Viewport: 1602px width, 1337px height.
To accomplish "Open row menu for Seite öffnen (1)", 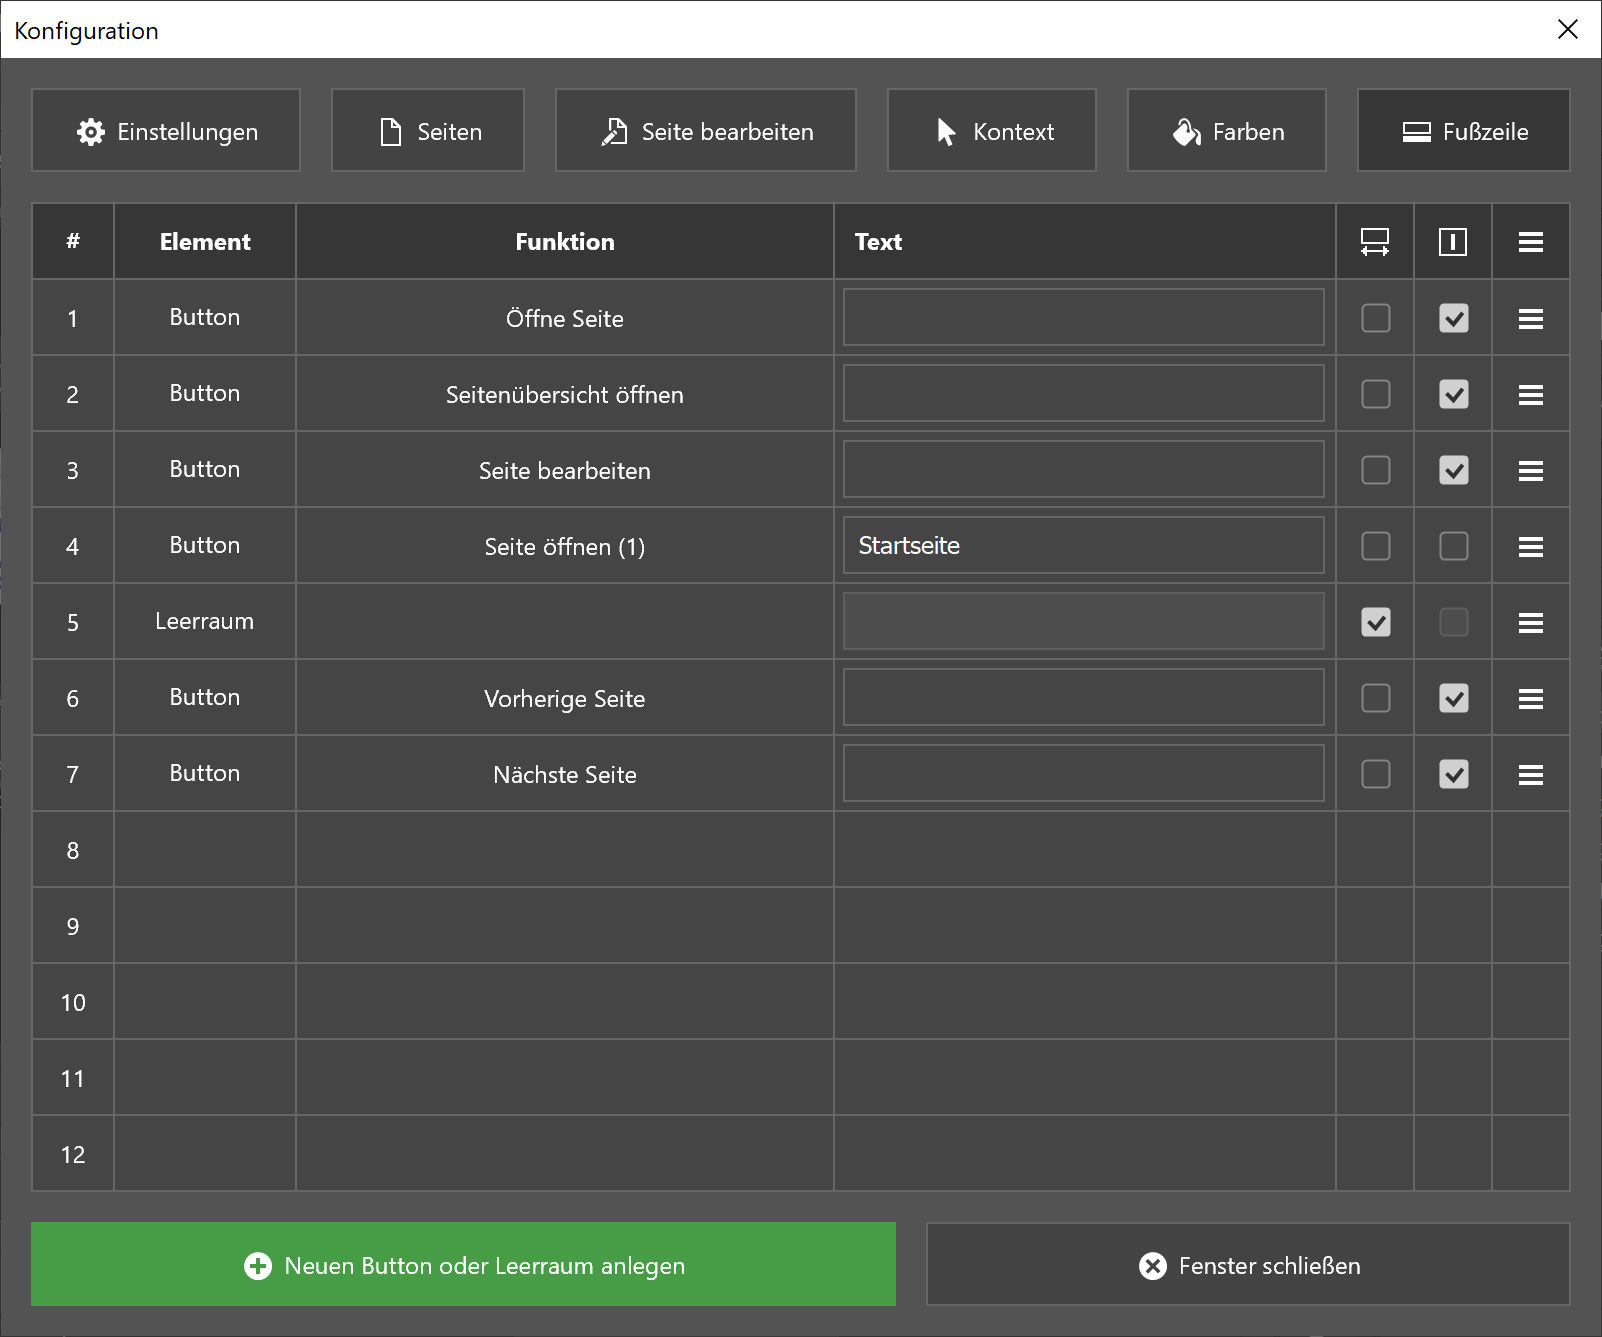I will coord(1531,546).
